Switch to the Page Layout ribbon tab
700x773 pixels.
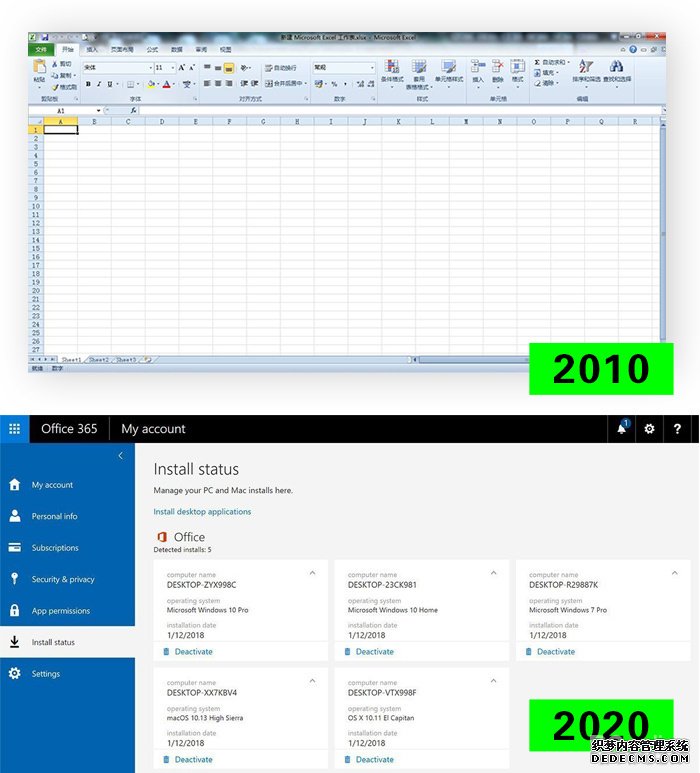pos(122,50)
